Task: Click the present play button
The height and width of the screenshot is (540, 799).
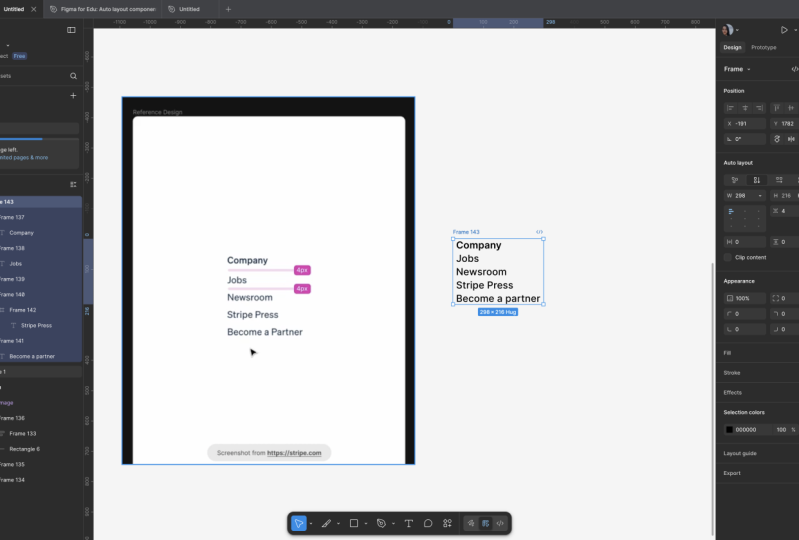Action: click(x=784, y=30)
